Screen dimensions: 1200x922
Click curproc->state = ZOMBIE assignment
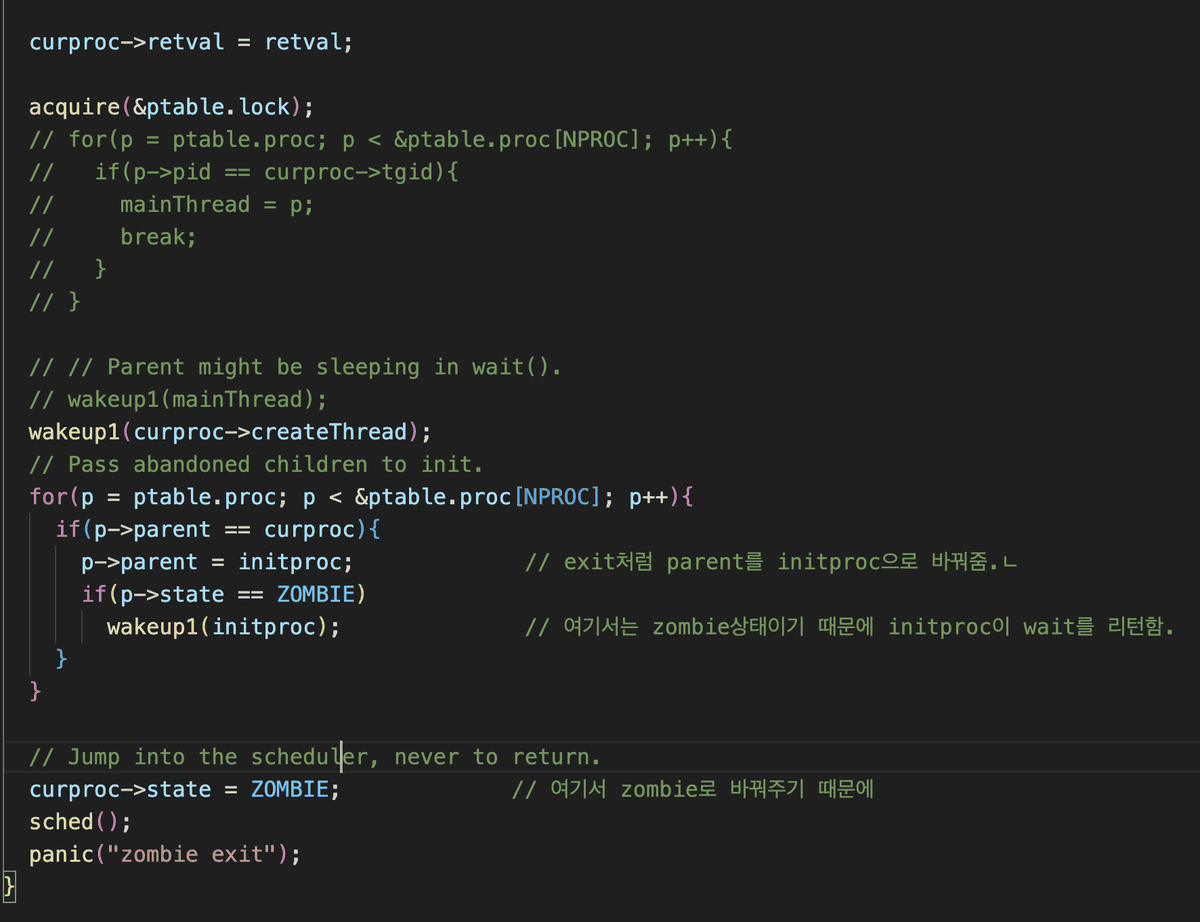(x=185, y=789)
